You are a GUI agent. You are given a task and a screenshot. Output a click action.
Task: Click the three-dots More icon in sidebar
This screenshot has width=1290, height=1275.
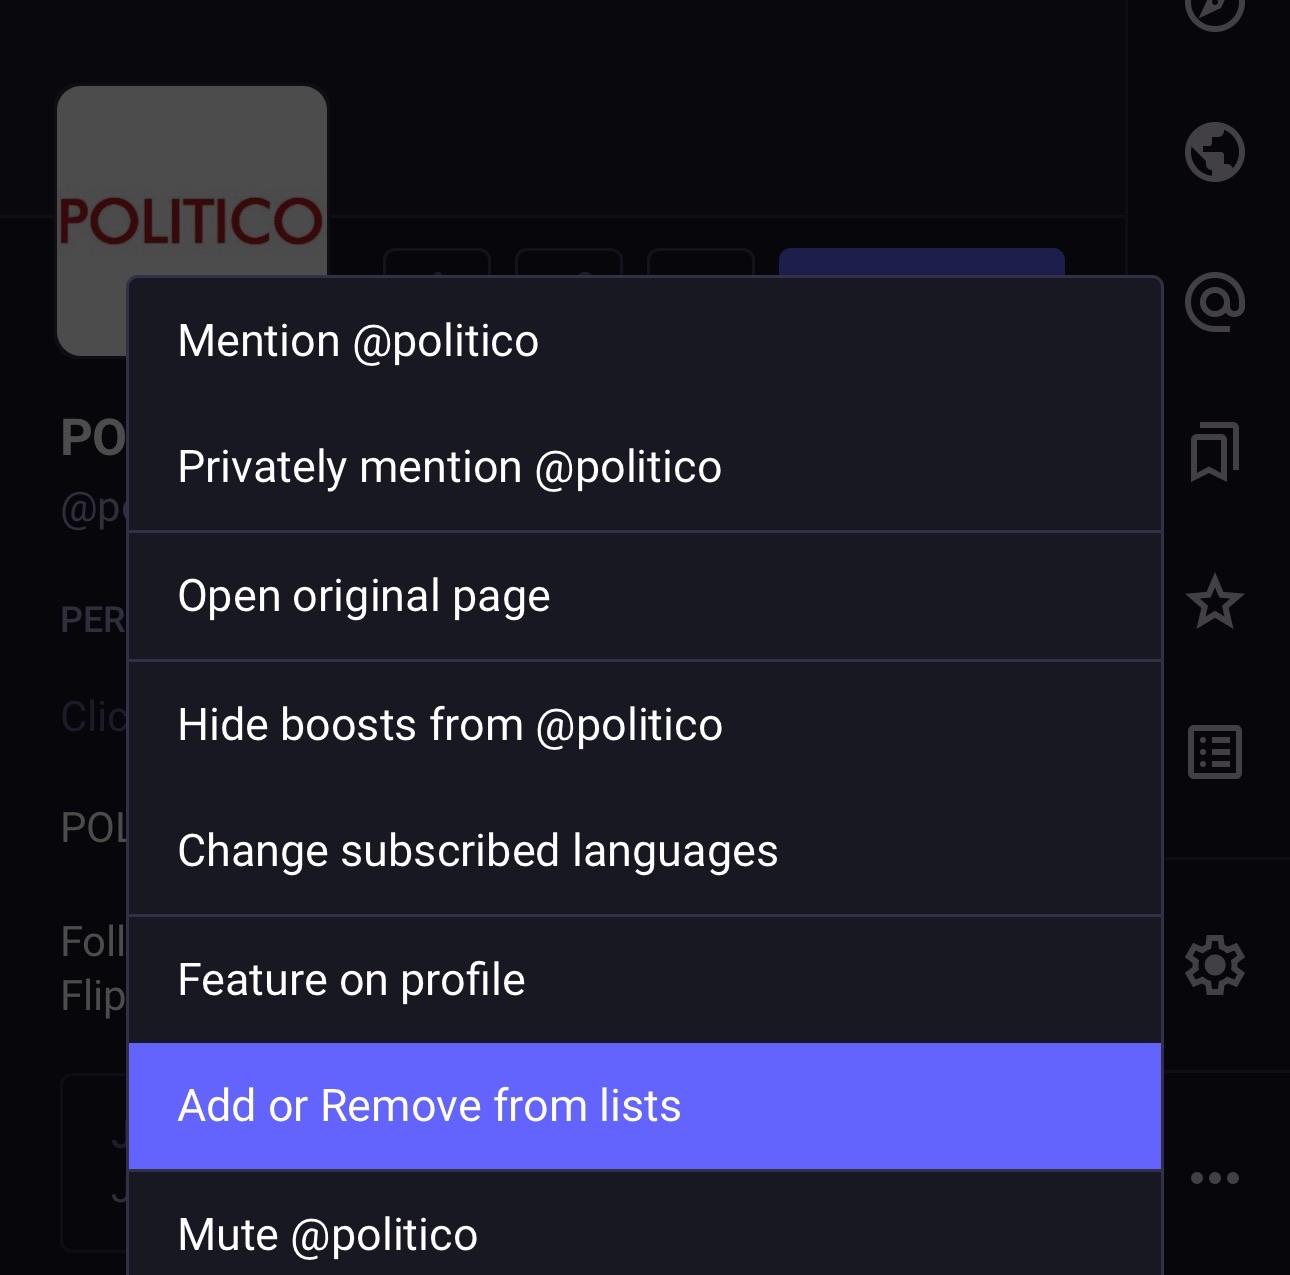(1214, 1178)
